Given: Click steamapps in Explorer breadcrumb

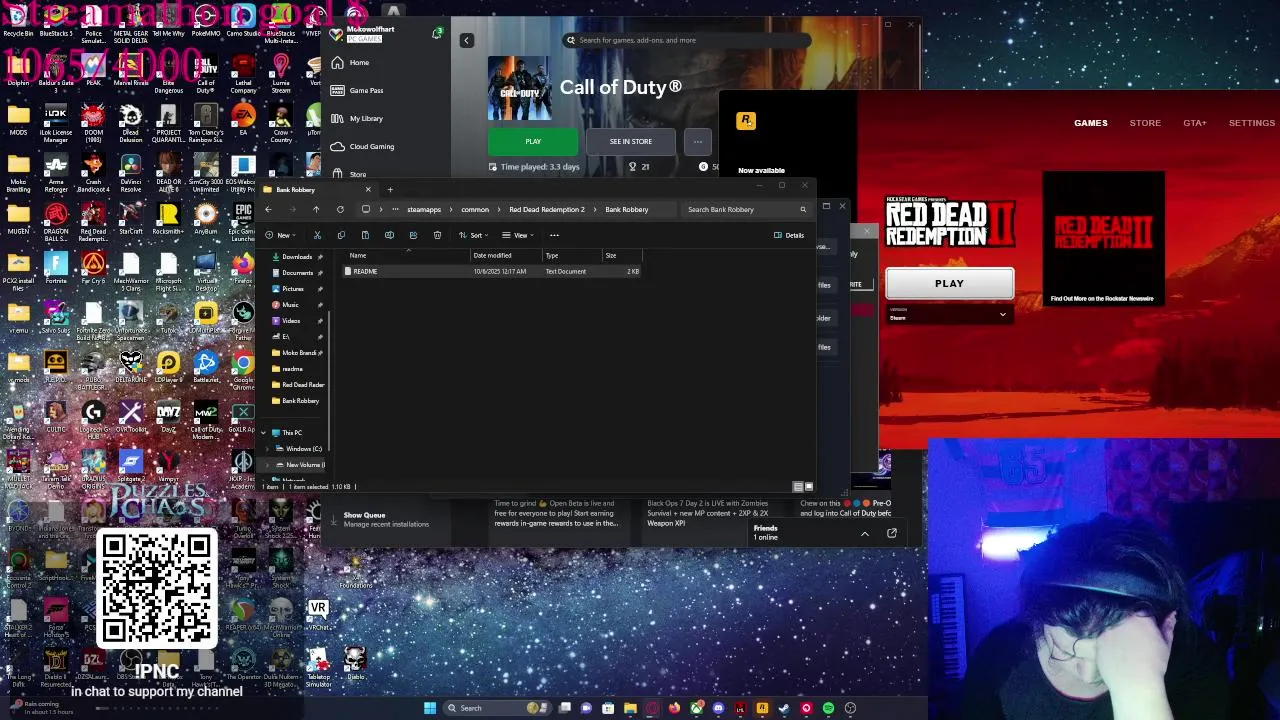Looking at the screenshot, I should (424, 209).
